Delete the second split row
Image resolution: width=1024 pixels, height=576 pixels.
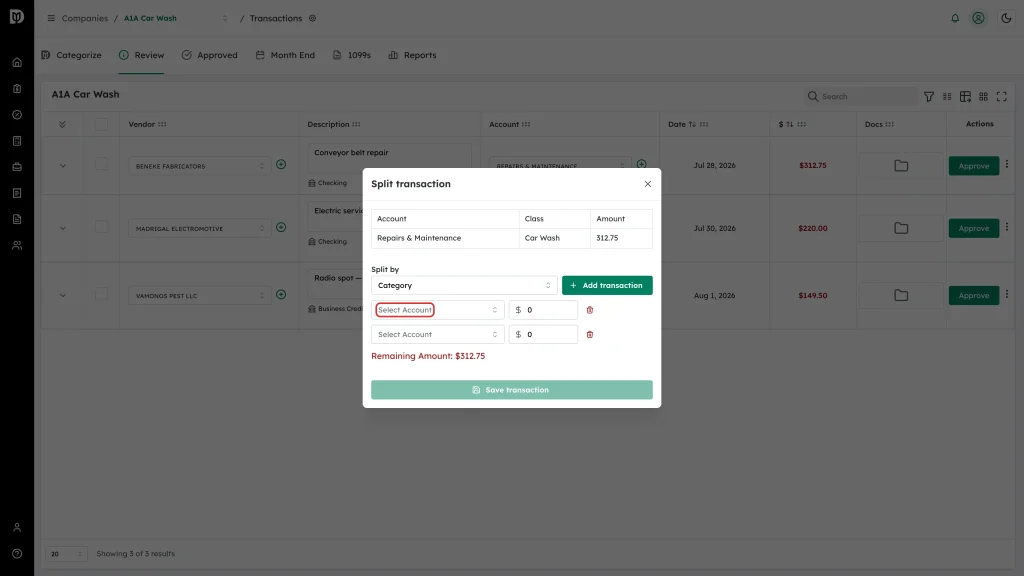590,334
